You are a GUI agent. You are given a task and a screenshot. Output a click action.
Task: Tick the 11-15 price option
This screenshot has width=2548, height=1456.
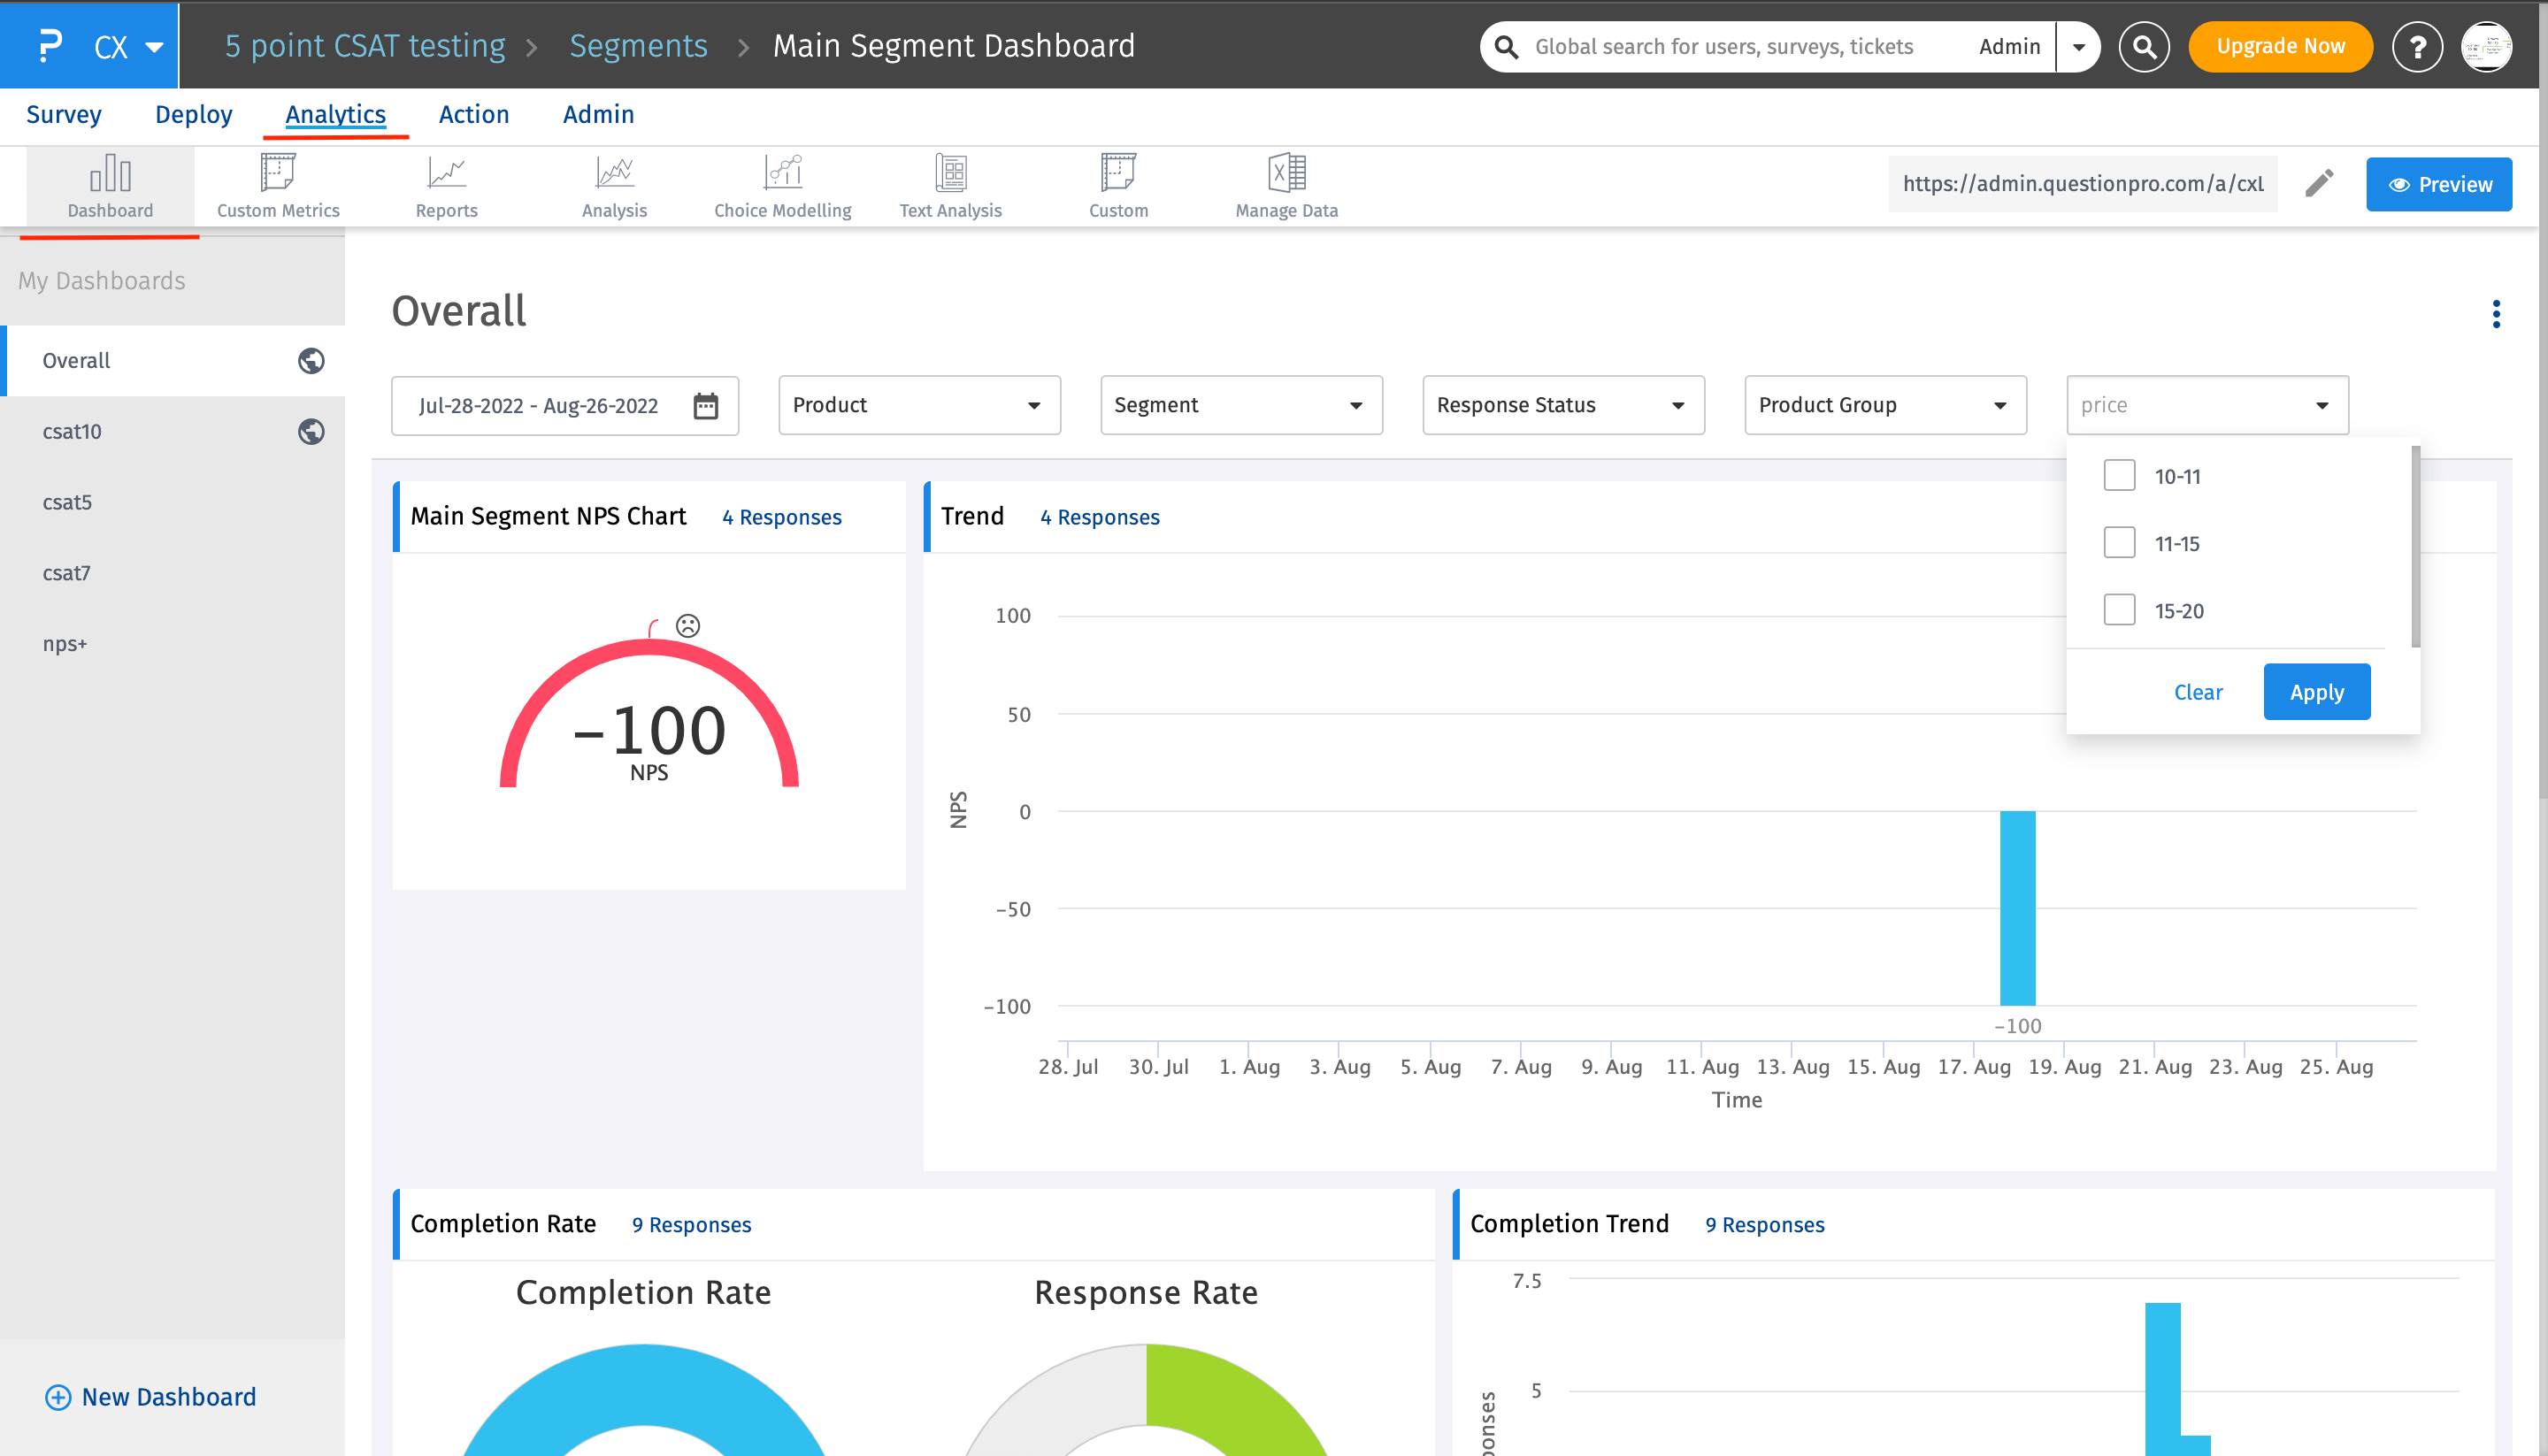pos(2119,543)
